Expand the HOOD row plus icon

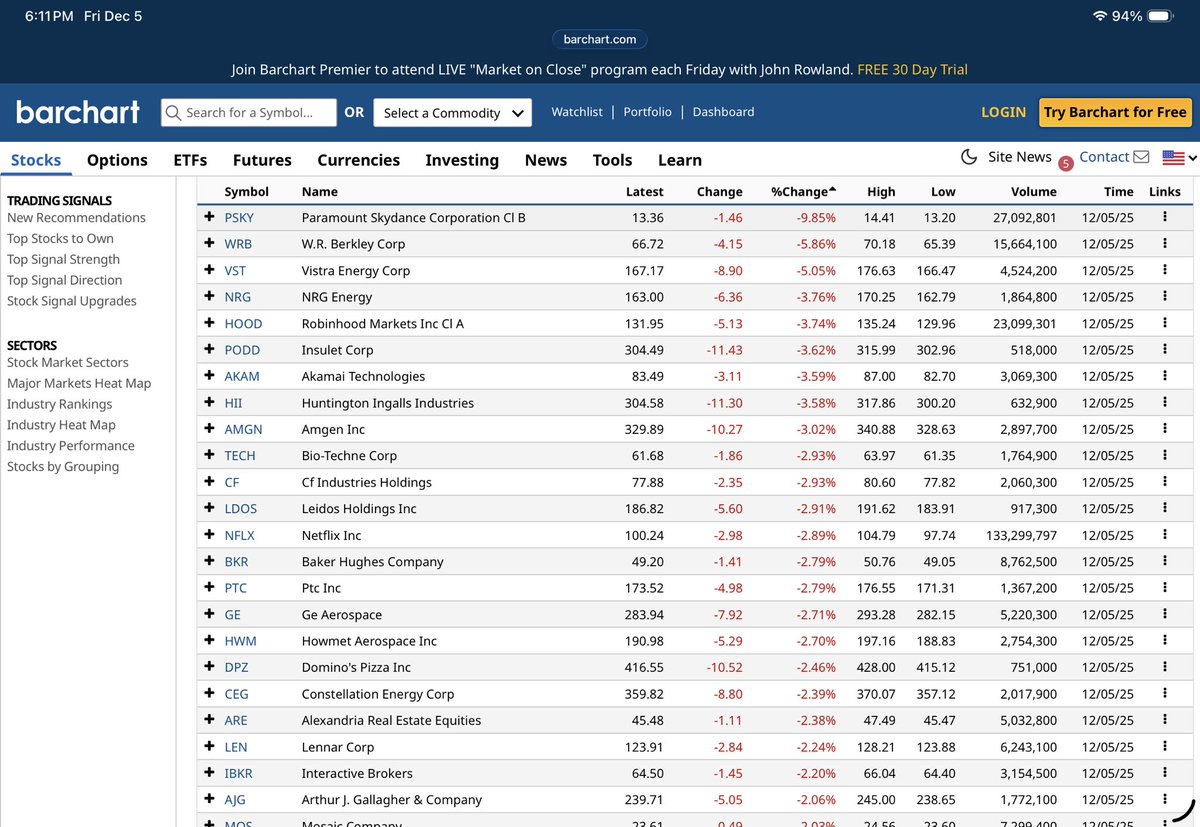point(209,323)
